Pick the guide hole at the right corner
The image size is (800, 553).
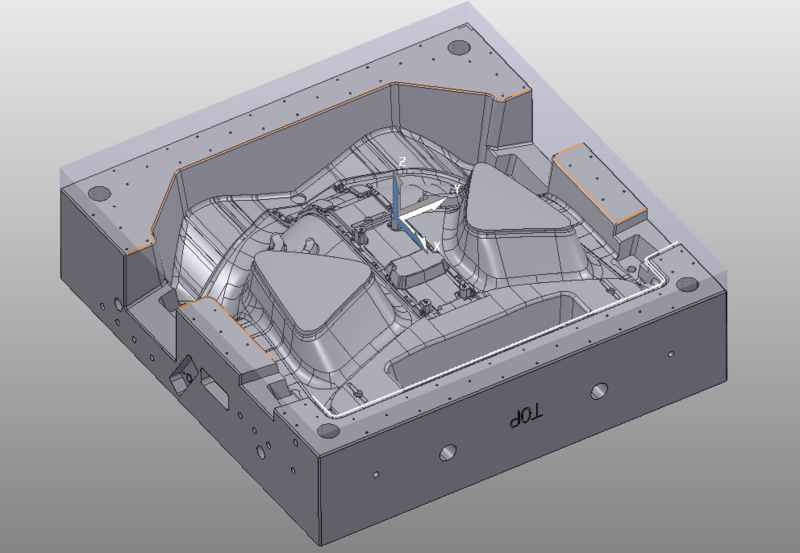coord(687,285)
